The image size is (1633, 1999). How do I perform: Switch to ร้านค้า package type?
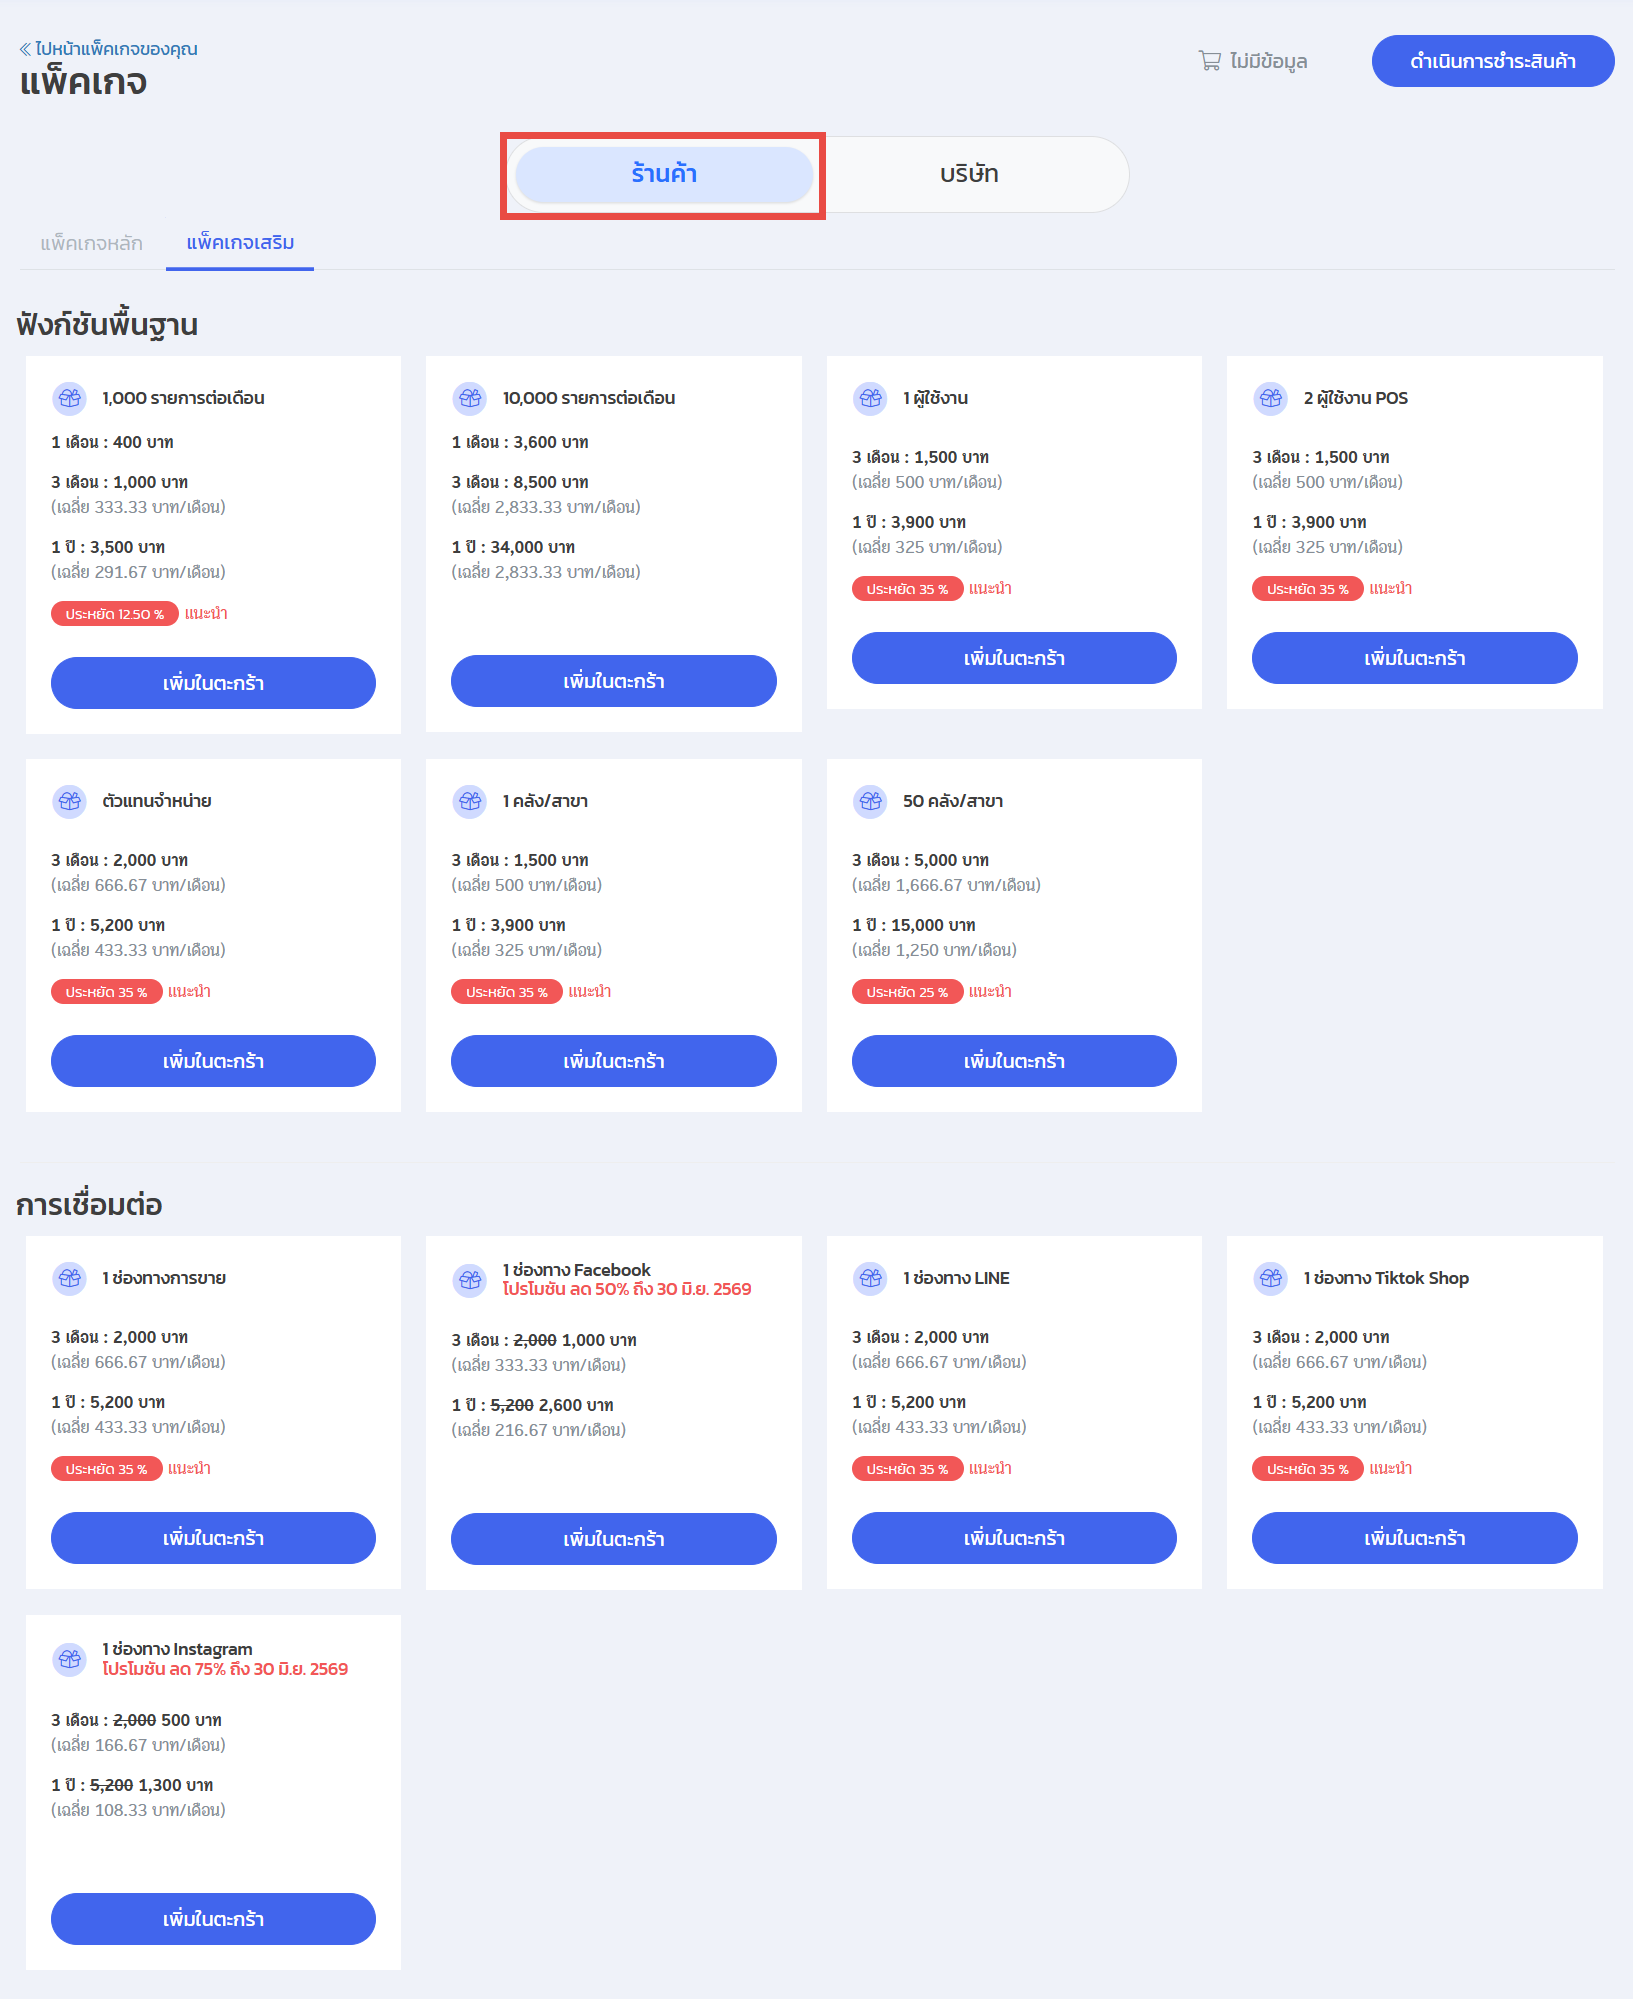[664, 174]
